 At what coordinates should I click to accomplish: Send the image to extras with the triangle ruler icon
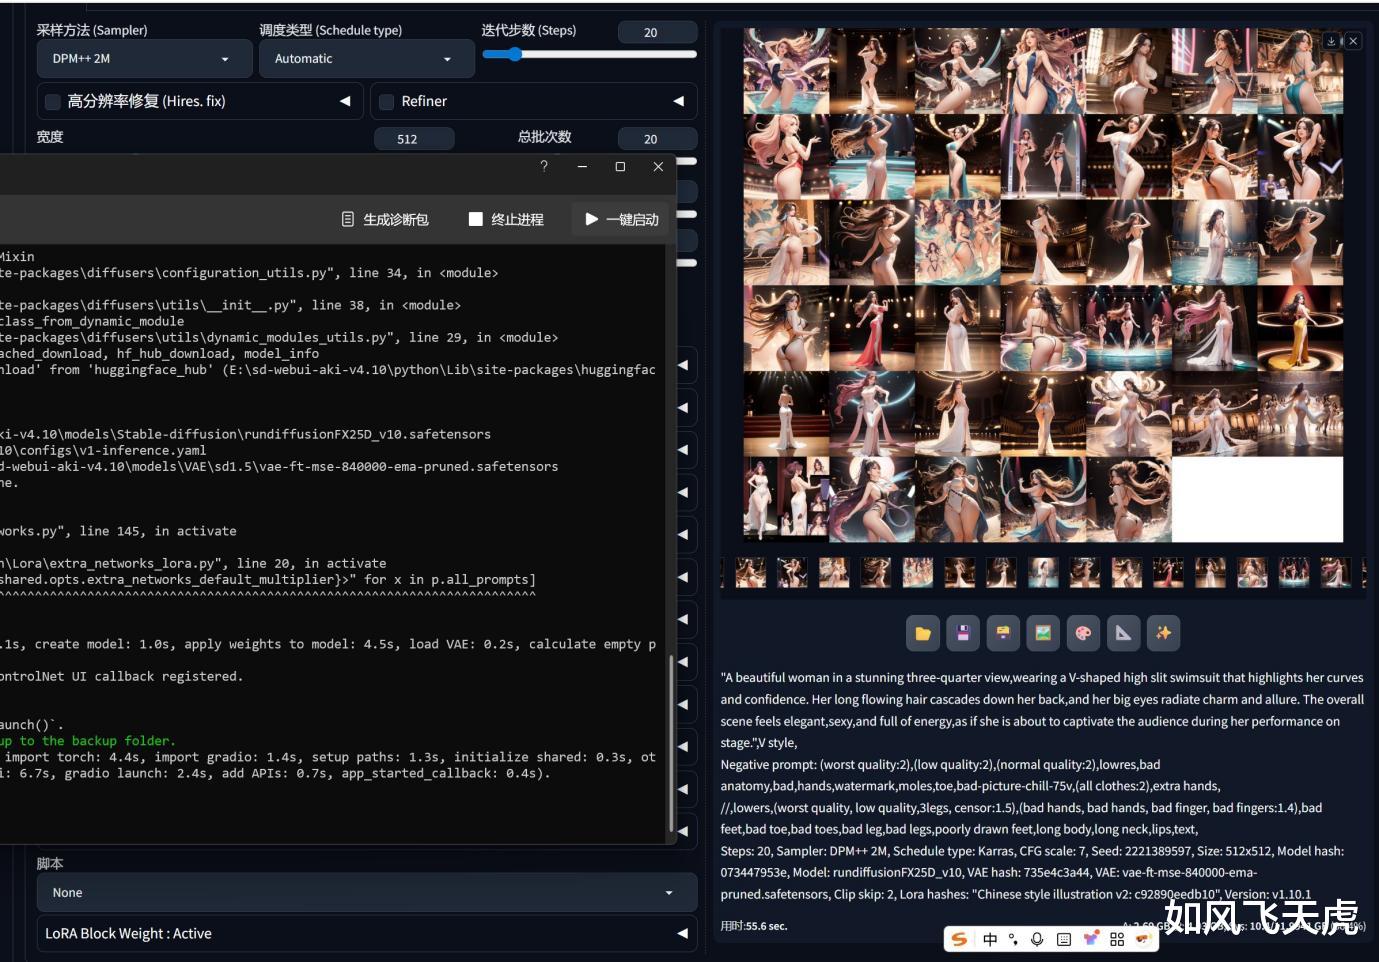click(1123, 633)
